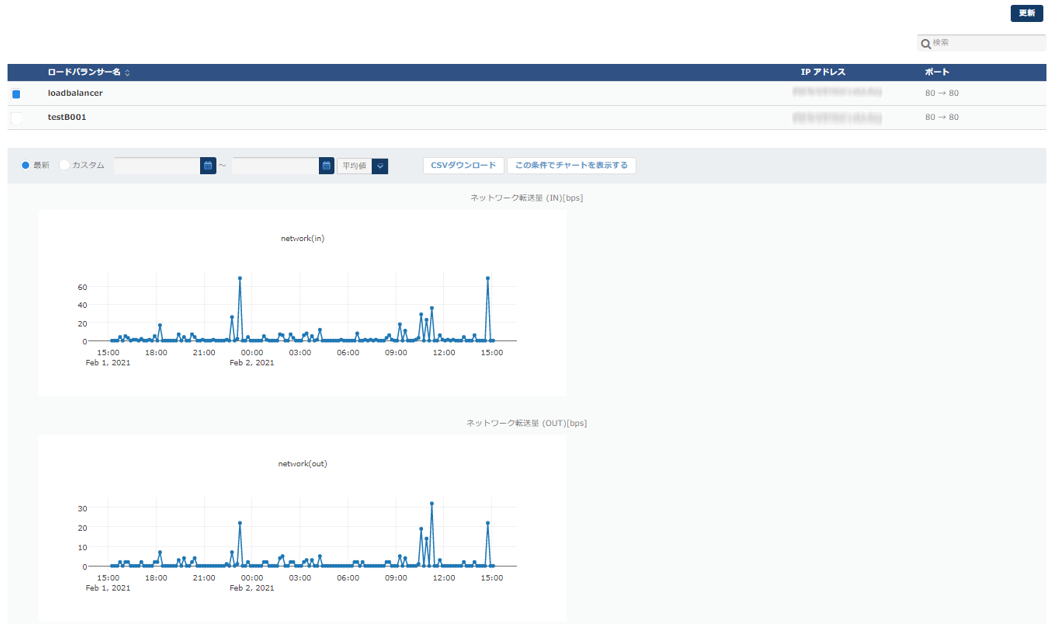Click the 更新 refresh button
1048x628 pixels.
coord(1026,13)
